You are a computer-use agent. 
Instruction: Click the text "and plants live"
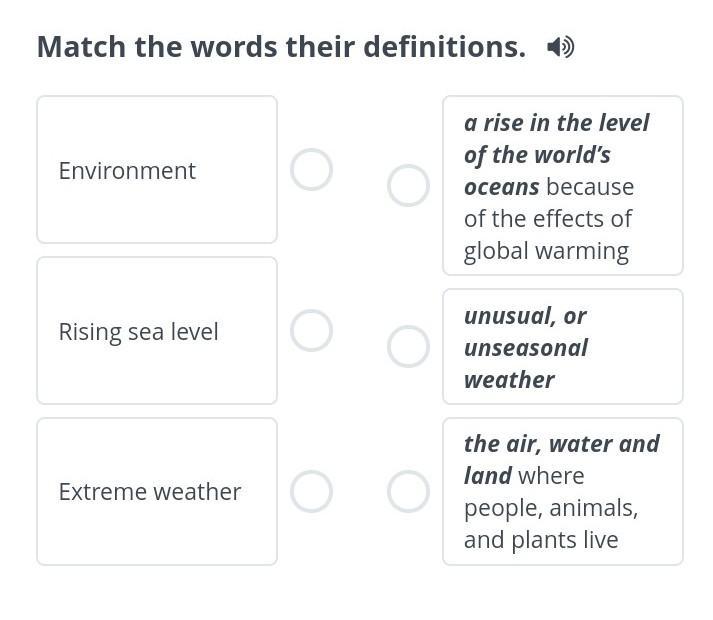tap(541, 540)
